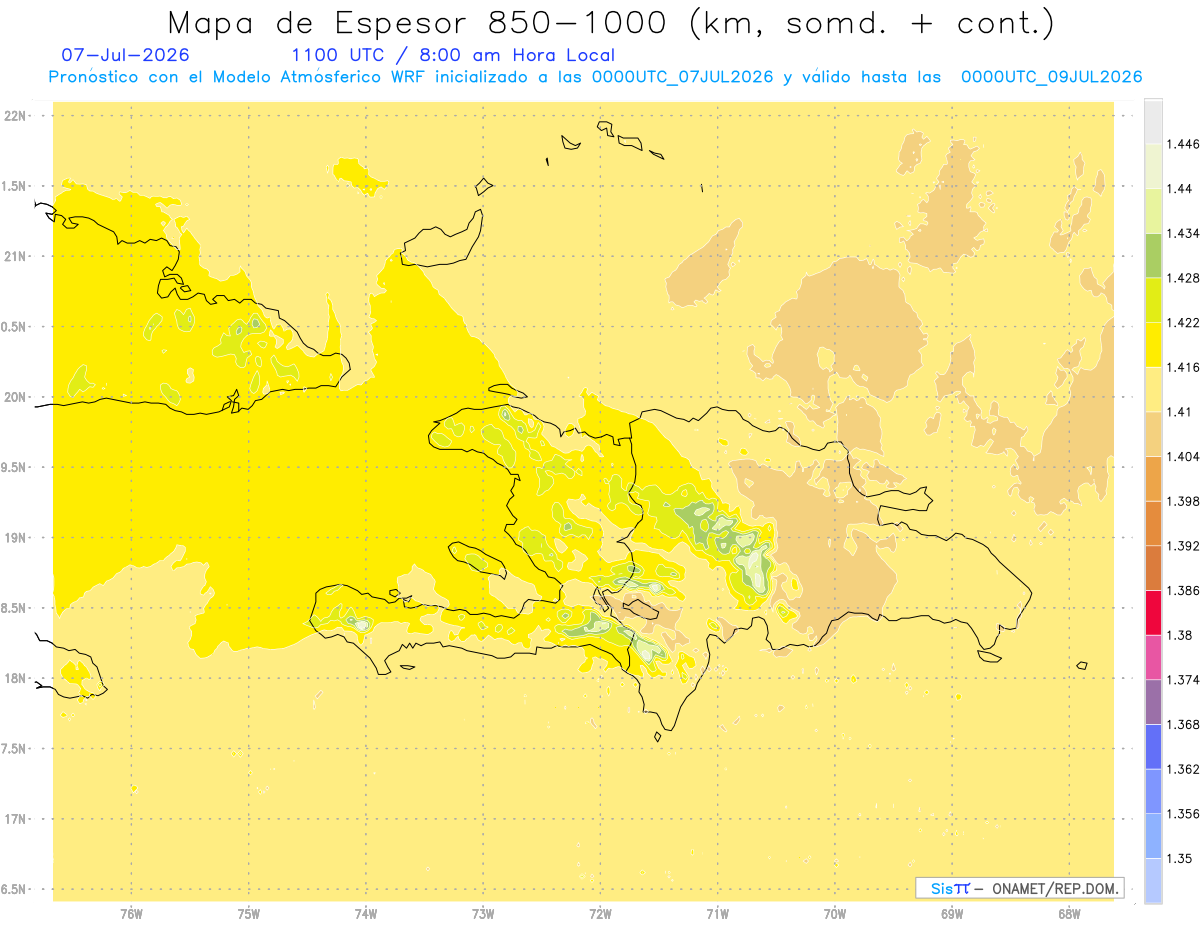The height and width of the screenshot is (927, 1200).
Task: Pick the red swatch between 1.38 and 1.386
Action: coord(1153,613)
